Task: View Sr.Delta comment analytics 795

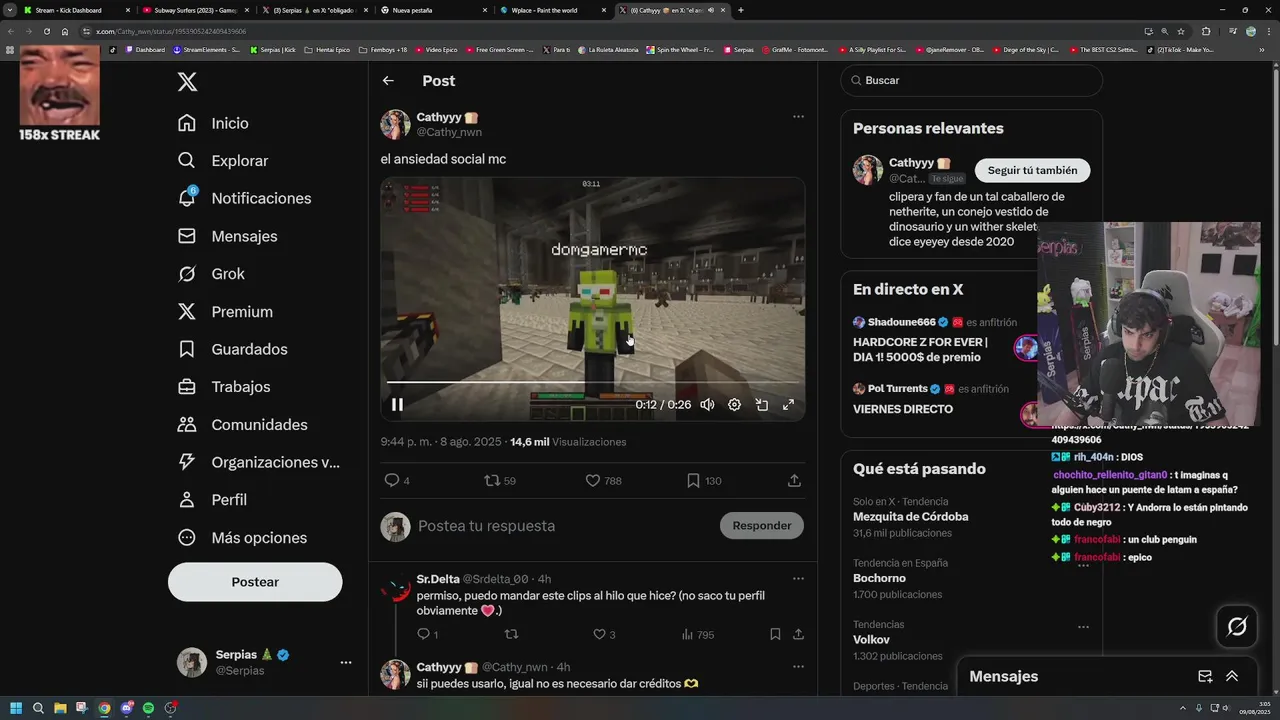Action: pos(697,634)
